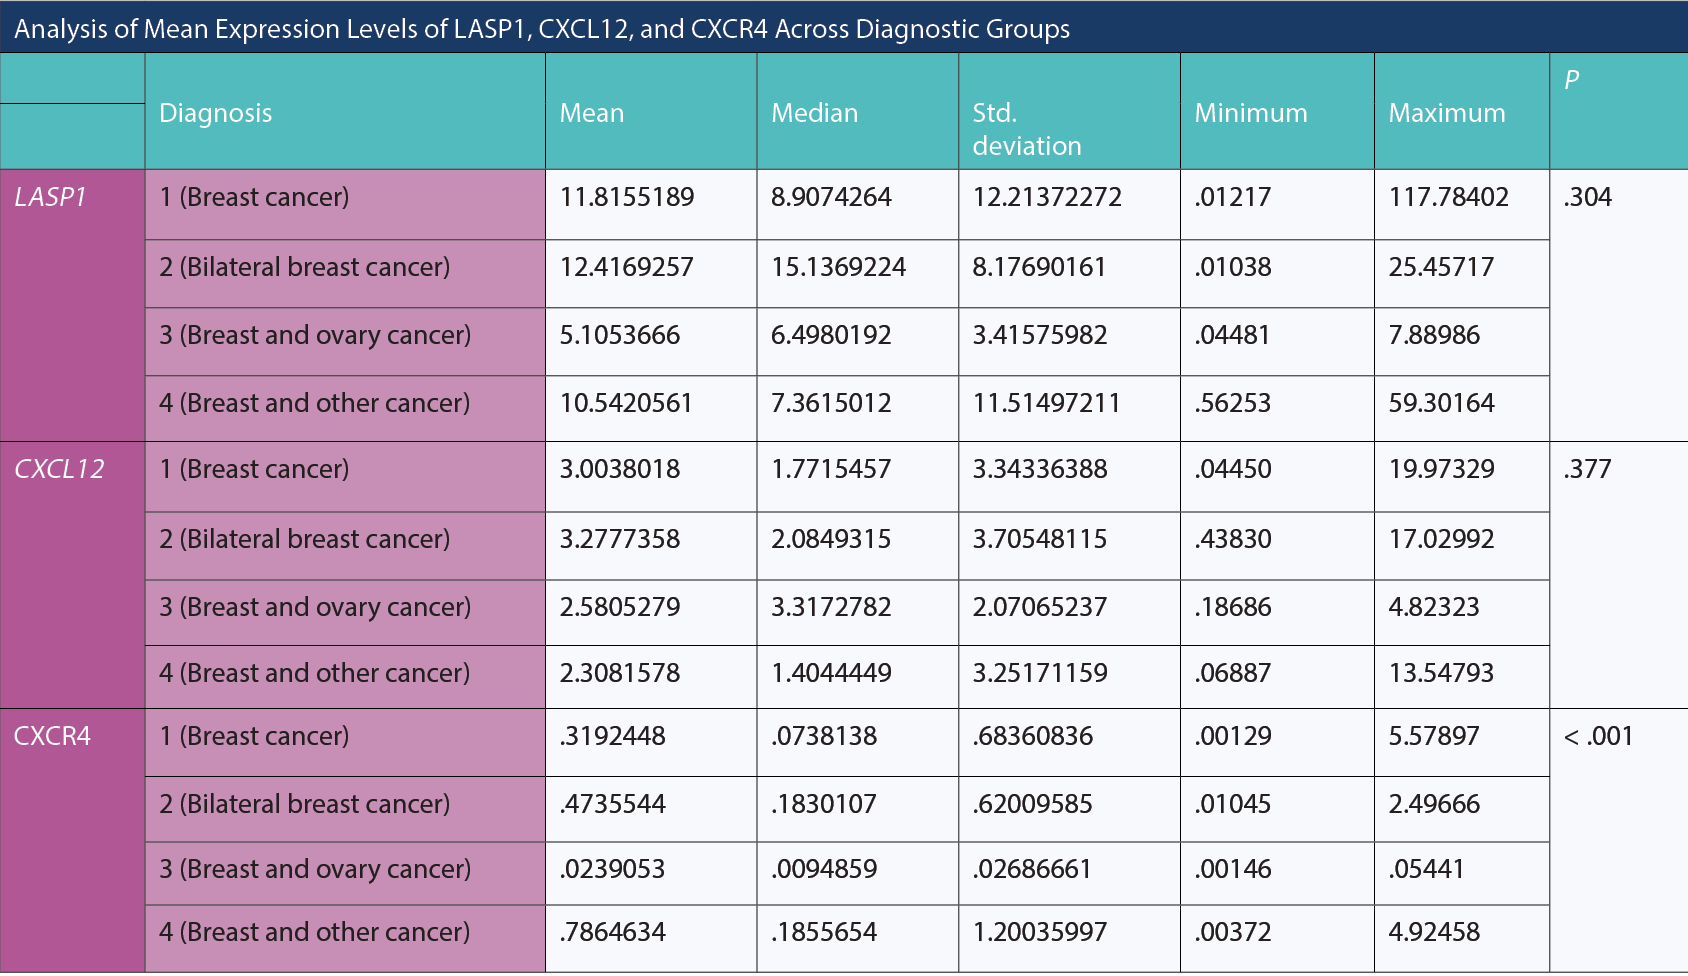Image resolution: width=1688 pixels, height=976 pixels.
Task: Click mean value 5.1053666
Action: pos(620,335)
